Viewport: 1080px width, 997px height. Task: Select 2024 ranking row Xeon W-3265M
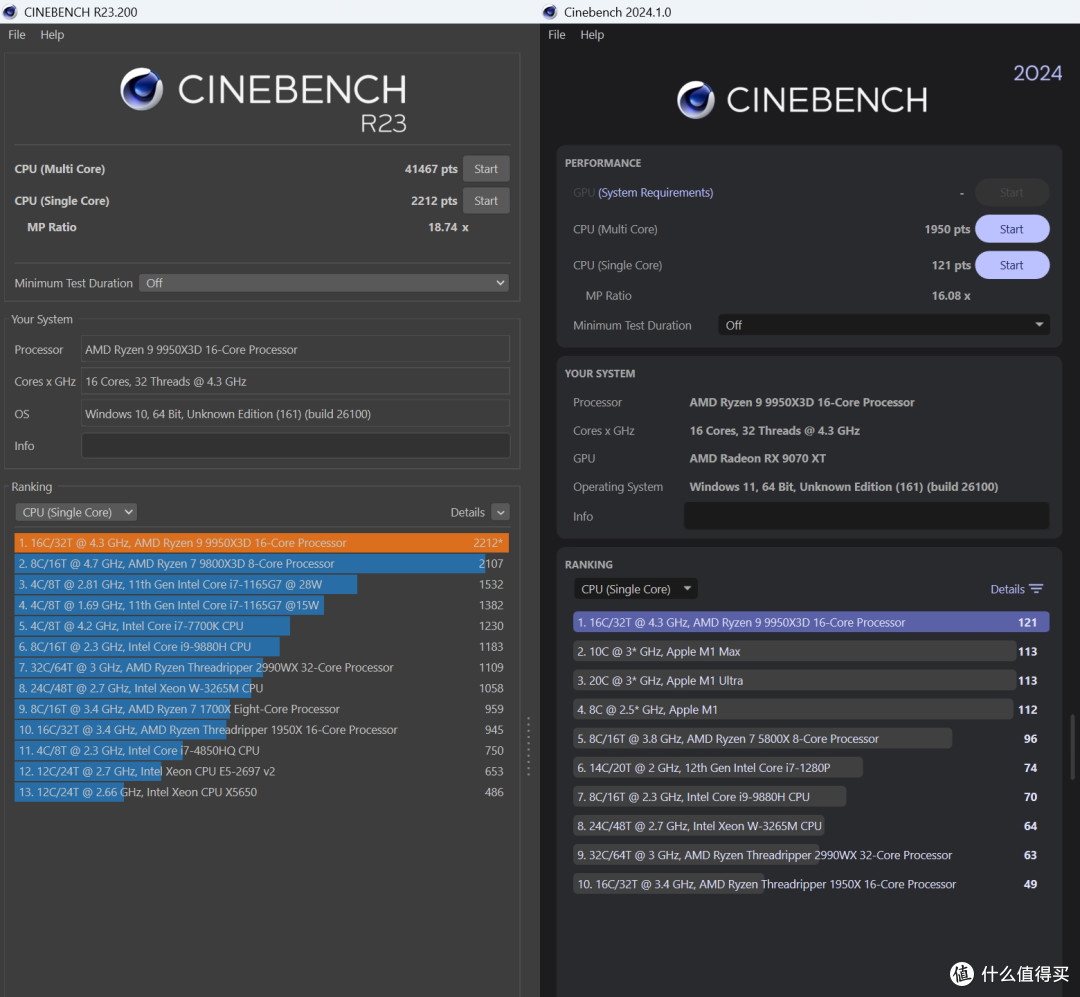coord(811,825)
